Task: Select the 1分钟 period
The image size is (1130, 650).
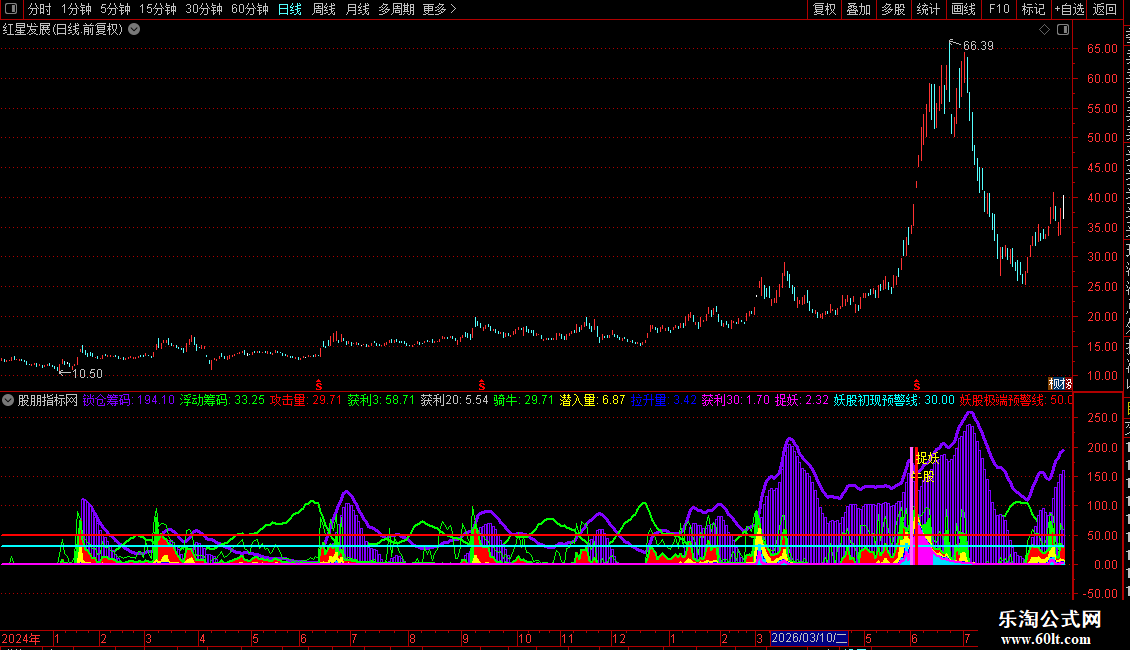Action: (x=76, y=9)
